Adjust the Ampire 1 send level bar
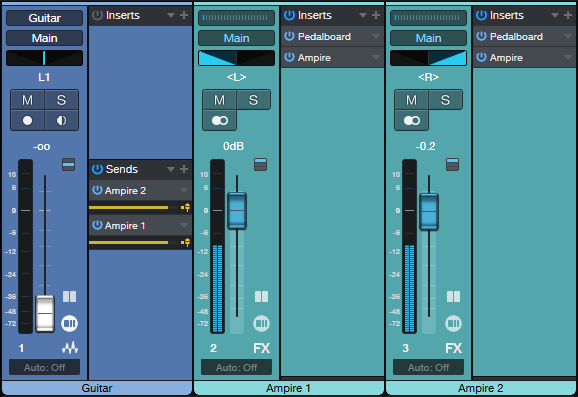The width and height of the screenshot is (578, 397). click(x=133, y=243)
